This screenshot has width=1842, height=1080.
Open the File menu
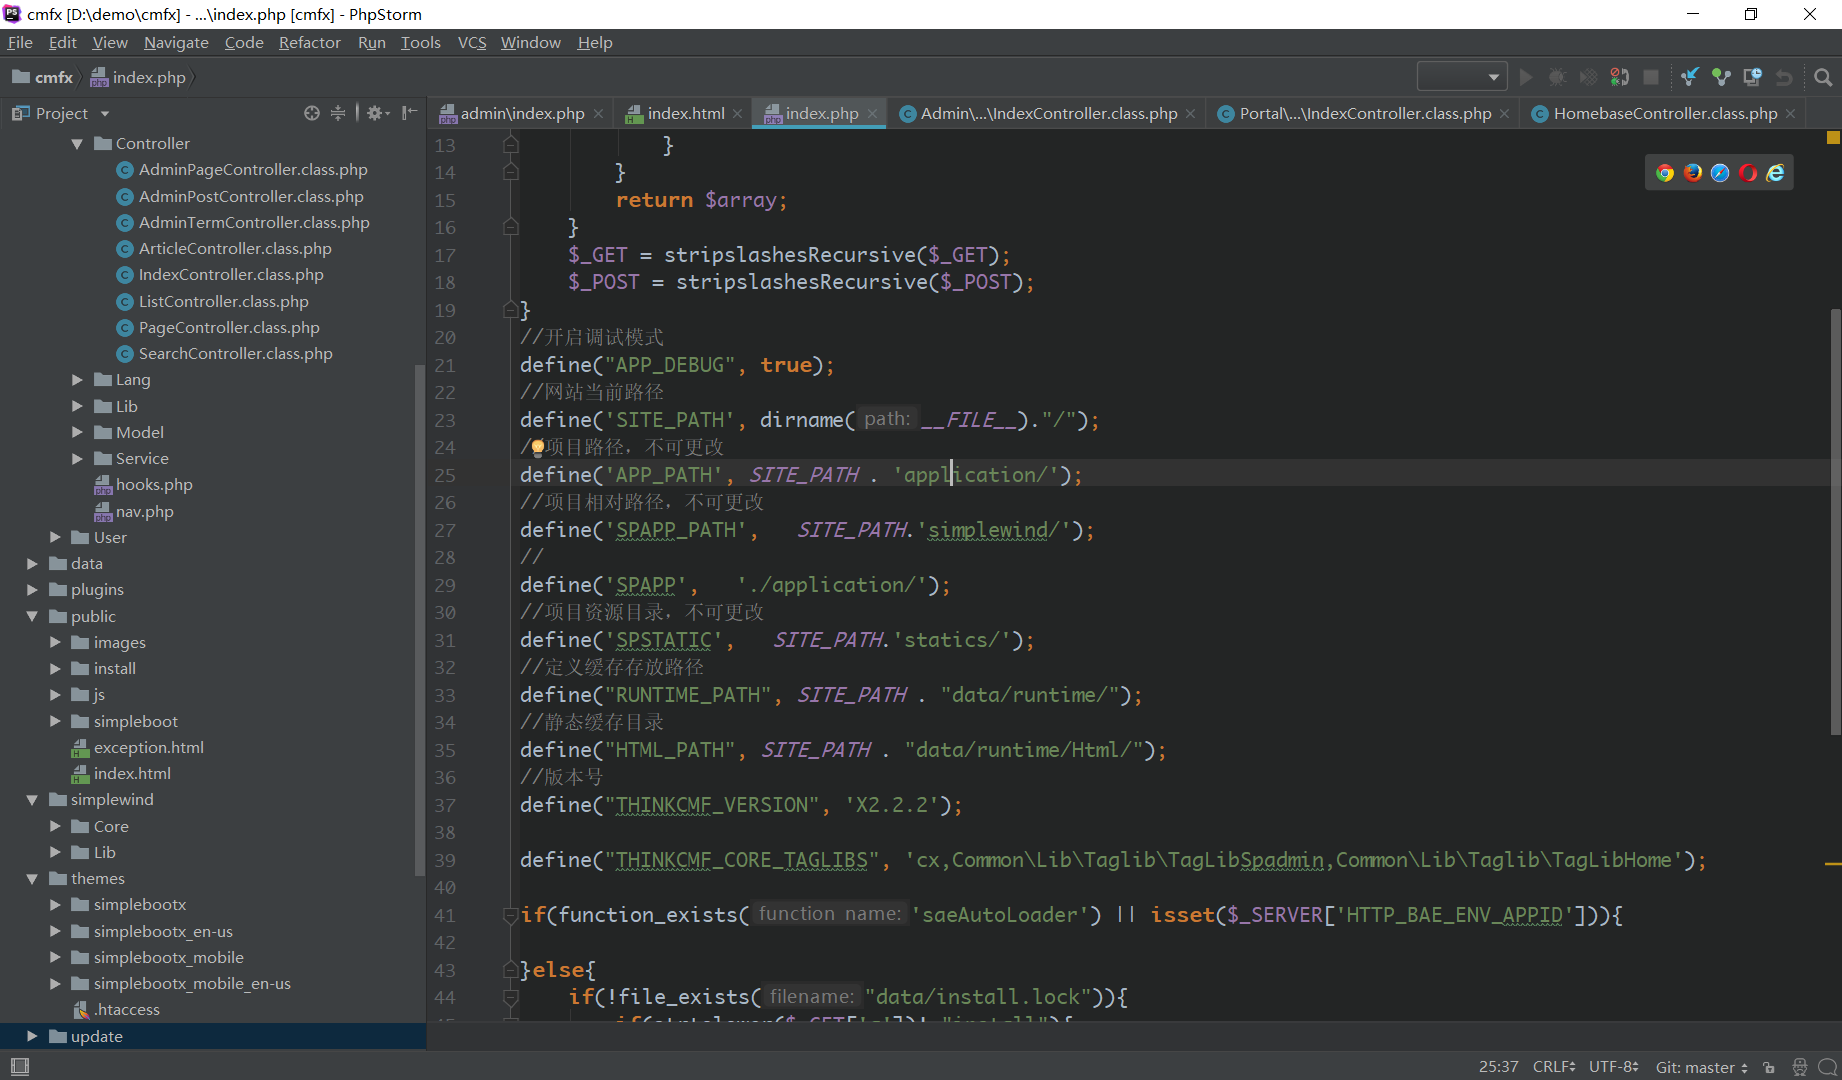click(20, 42)
